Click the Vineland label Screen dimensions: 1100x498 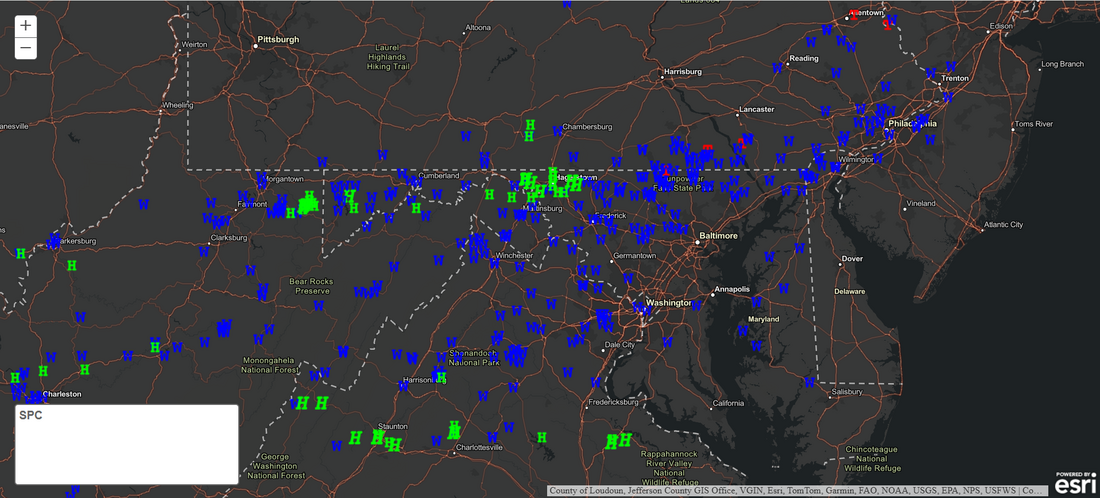(920, 203)
